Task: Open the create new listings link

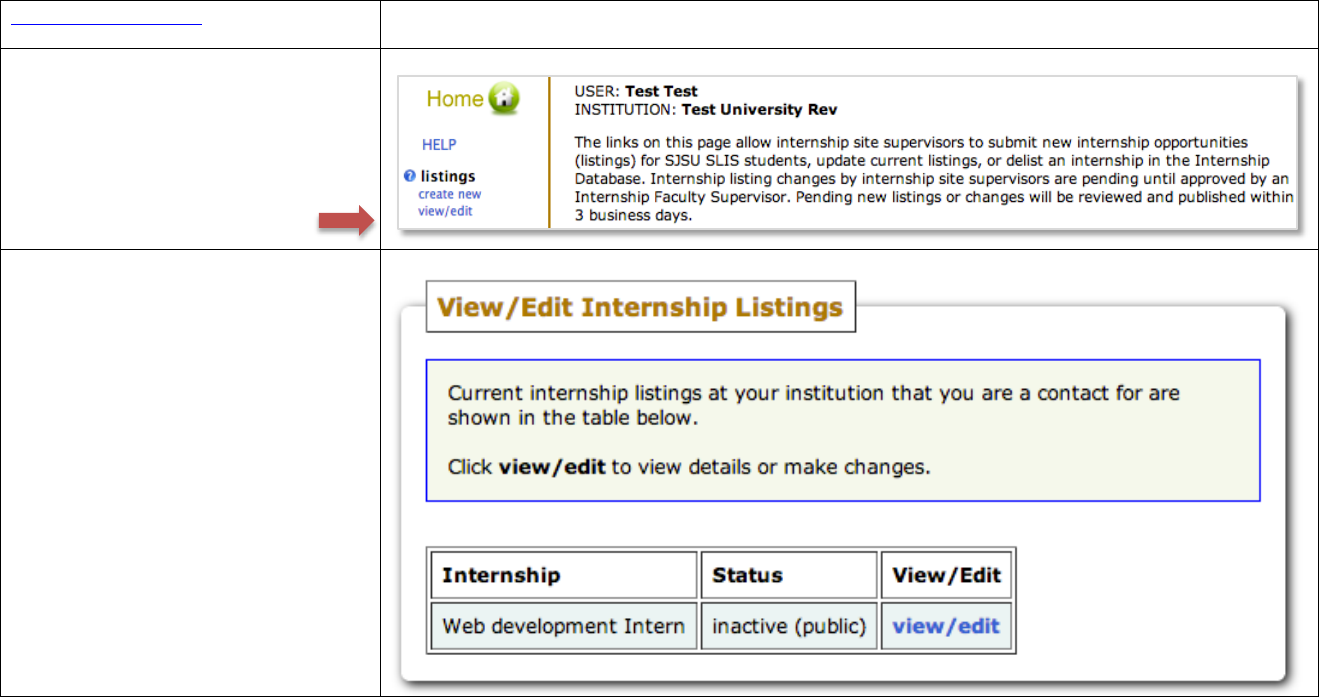Action: [x=450, y=194]
